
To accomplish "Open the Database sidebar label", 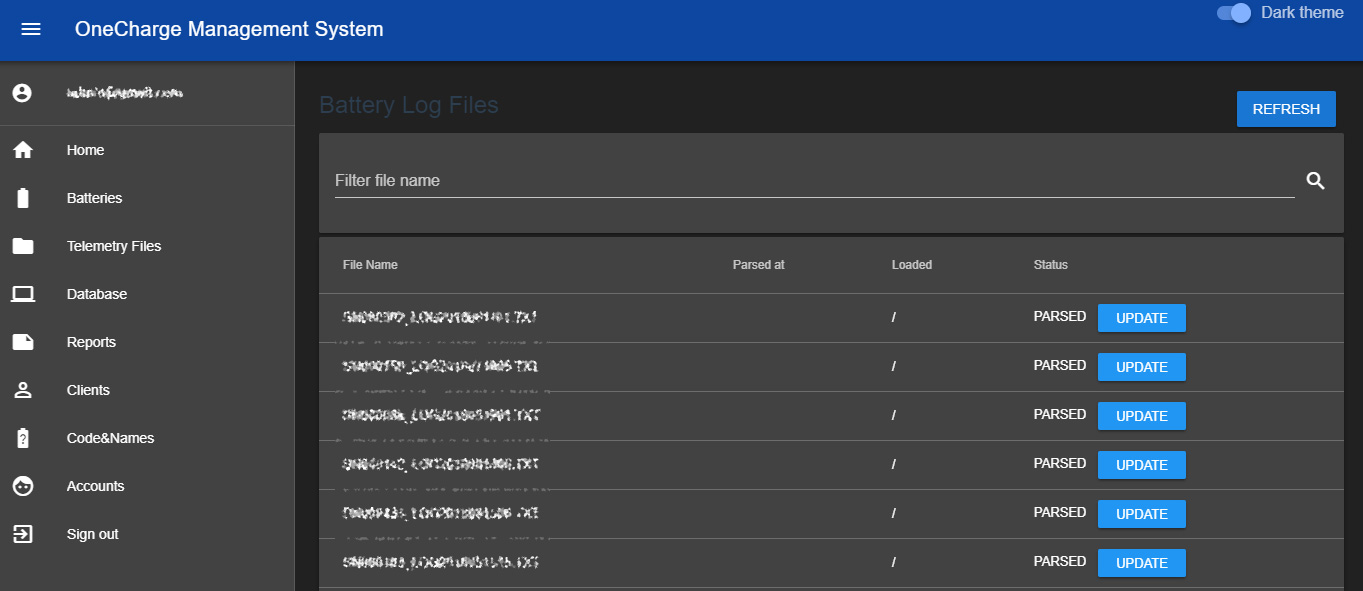I will [x=97, y=294].
